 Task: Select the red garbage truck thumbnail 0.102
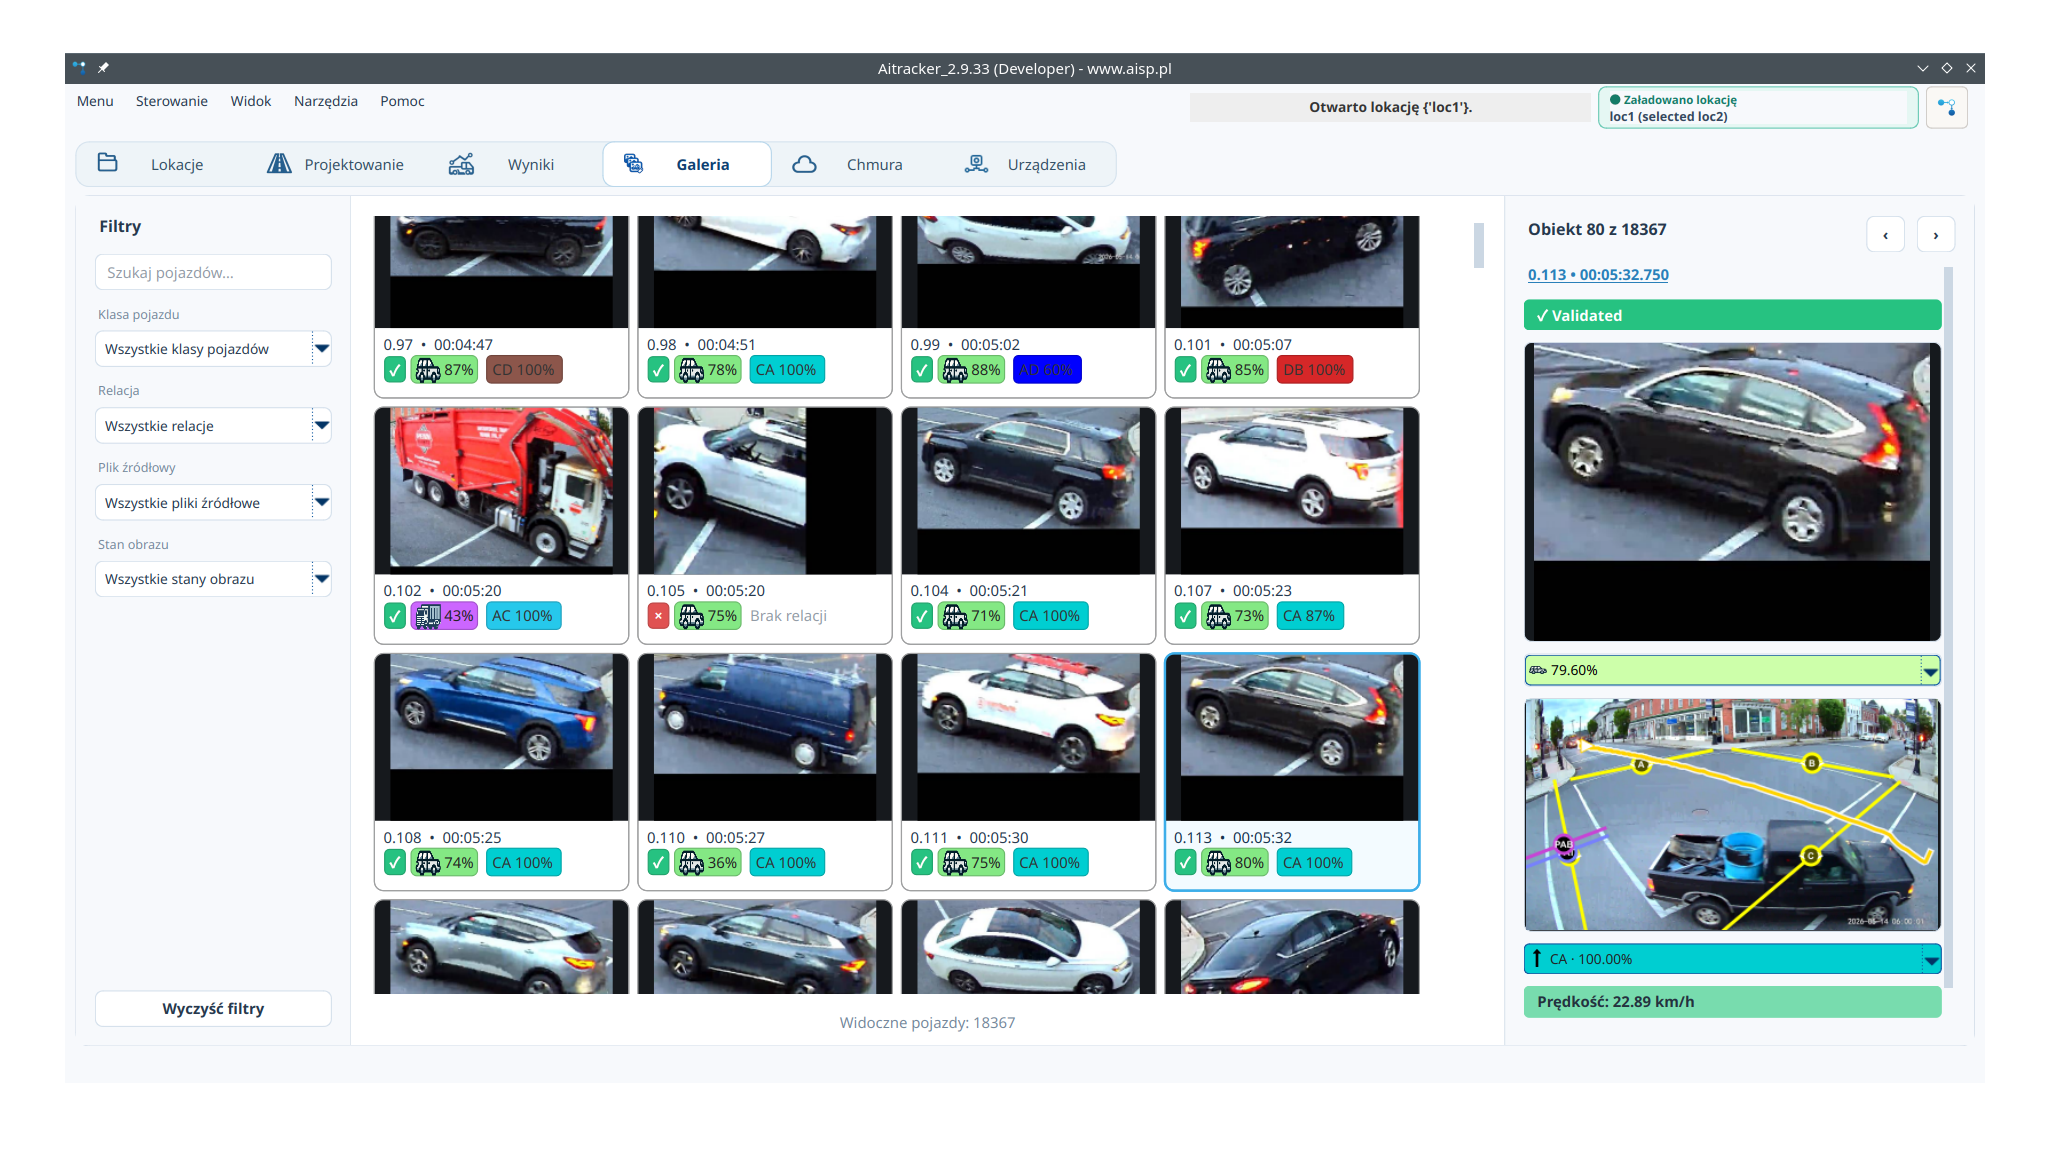point(501,491)
